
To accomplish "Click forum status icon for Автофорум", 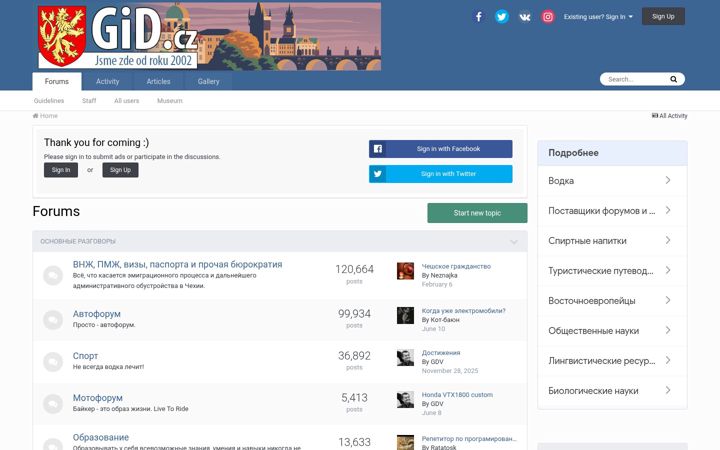I will (53, 320).
